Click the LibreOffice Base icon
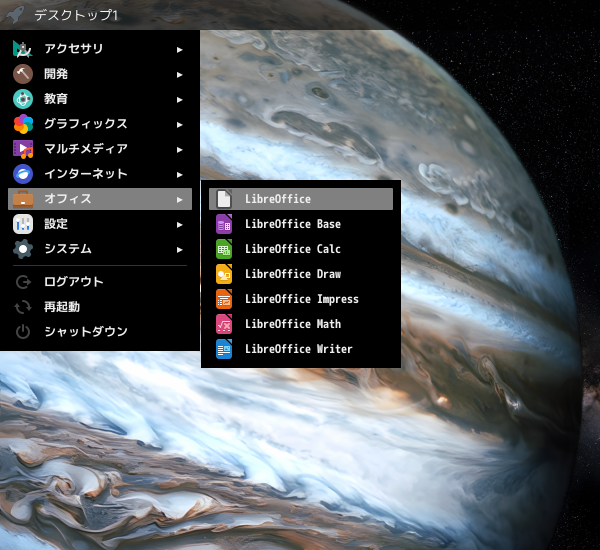Image resolution: width=600 pixels, height=550 pixels. click(224, 224)
